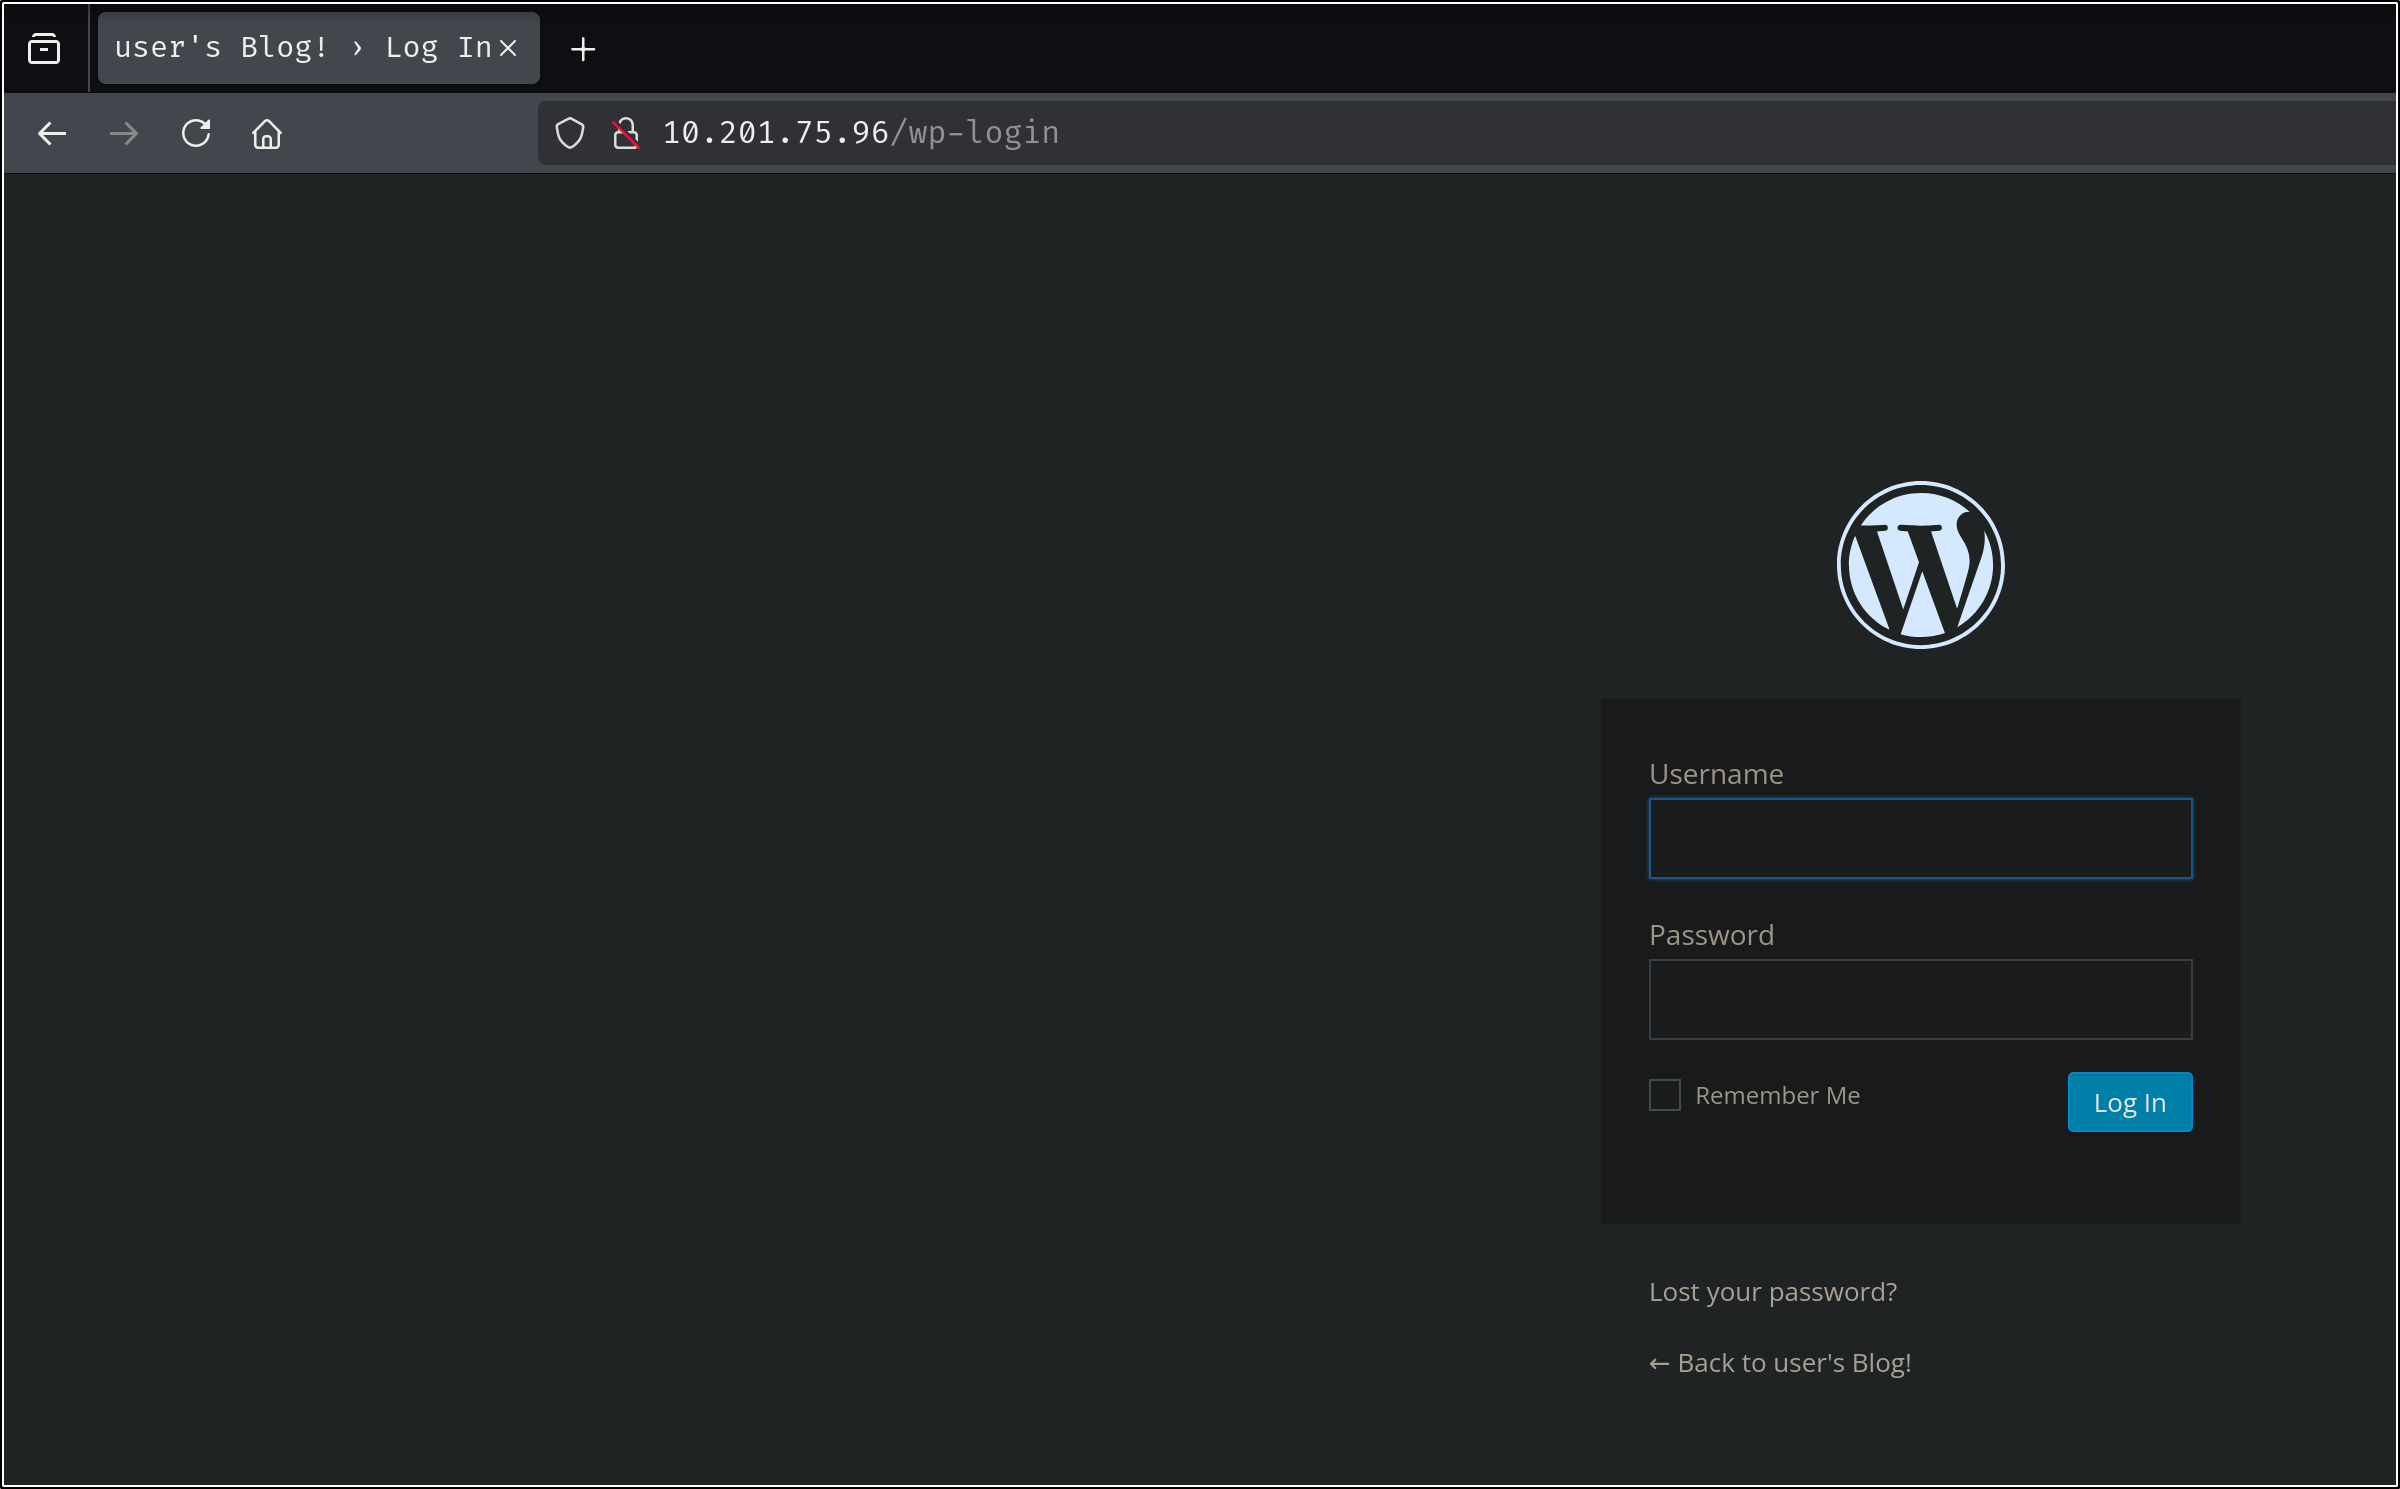Open the Firefox View icon at top-left

click(x=44, y=48)
